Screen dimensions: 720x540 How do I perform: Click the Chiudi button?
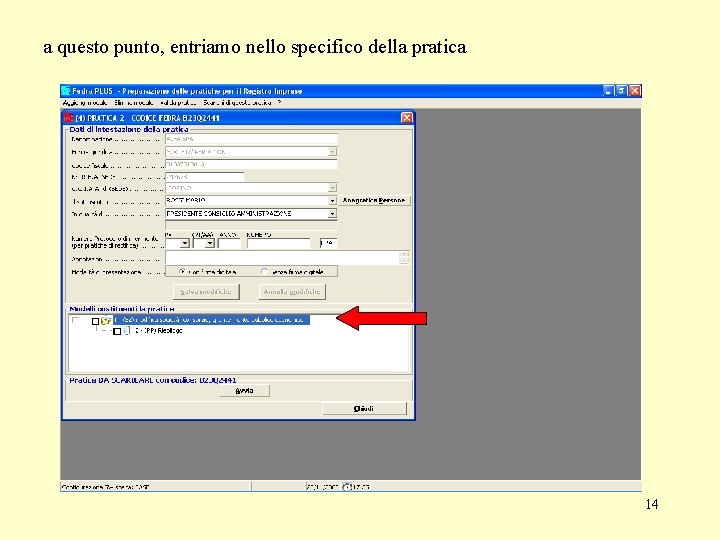364,408
